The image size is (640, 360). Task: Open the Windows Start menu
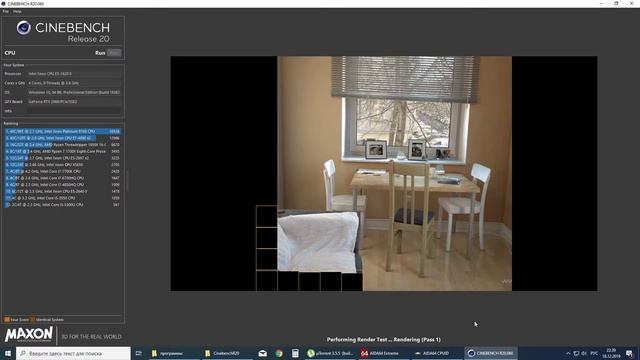click(x=8, y=353)
